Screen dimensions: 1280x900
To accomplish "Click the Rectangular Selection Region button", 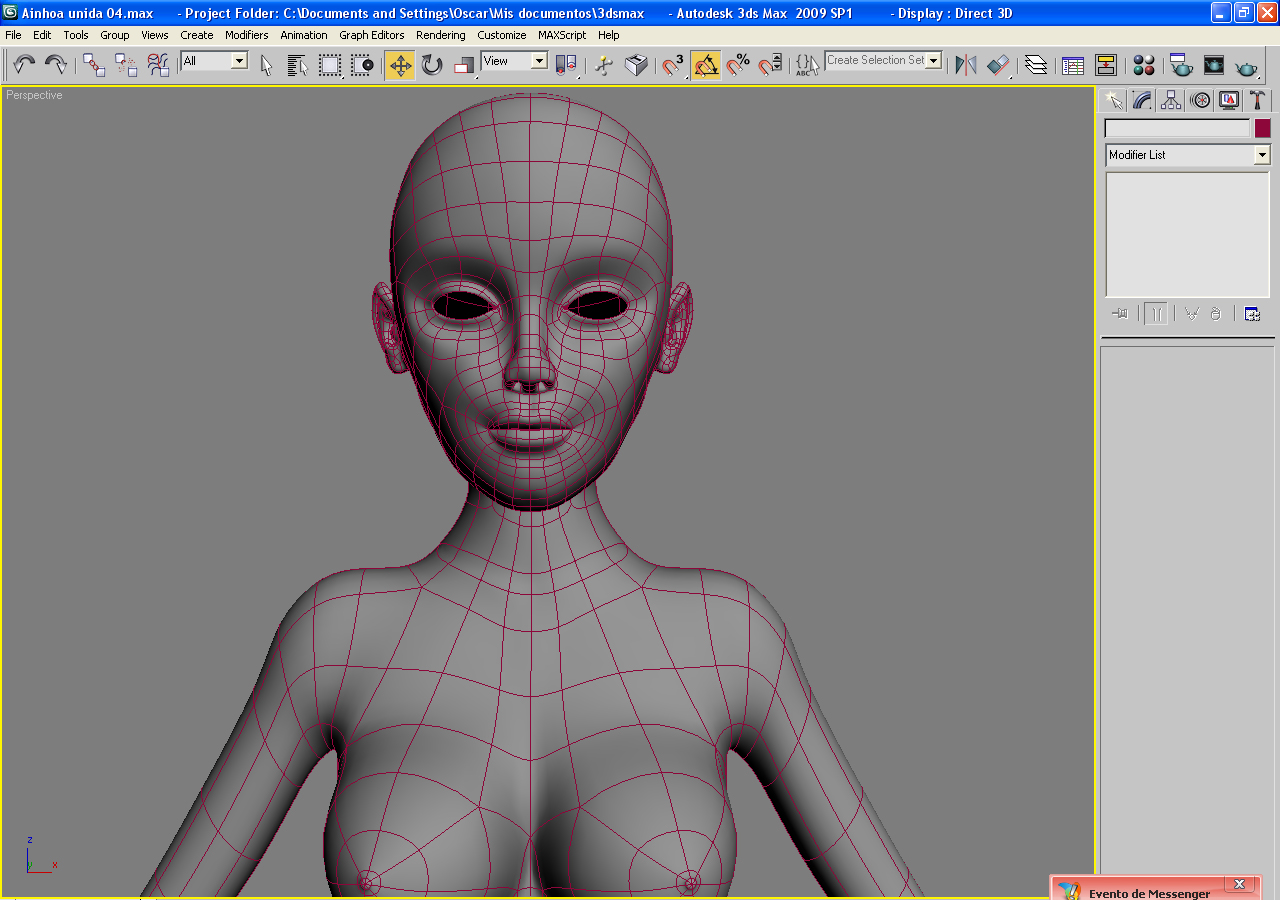I will click(x=330, y=65).
